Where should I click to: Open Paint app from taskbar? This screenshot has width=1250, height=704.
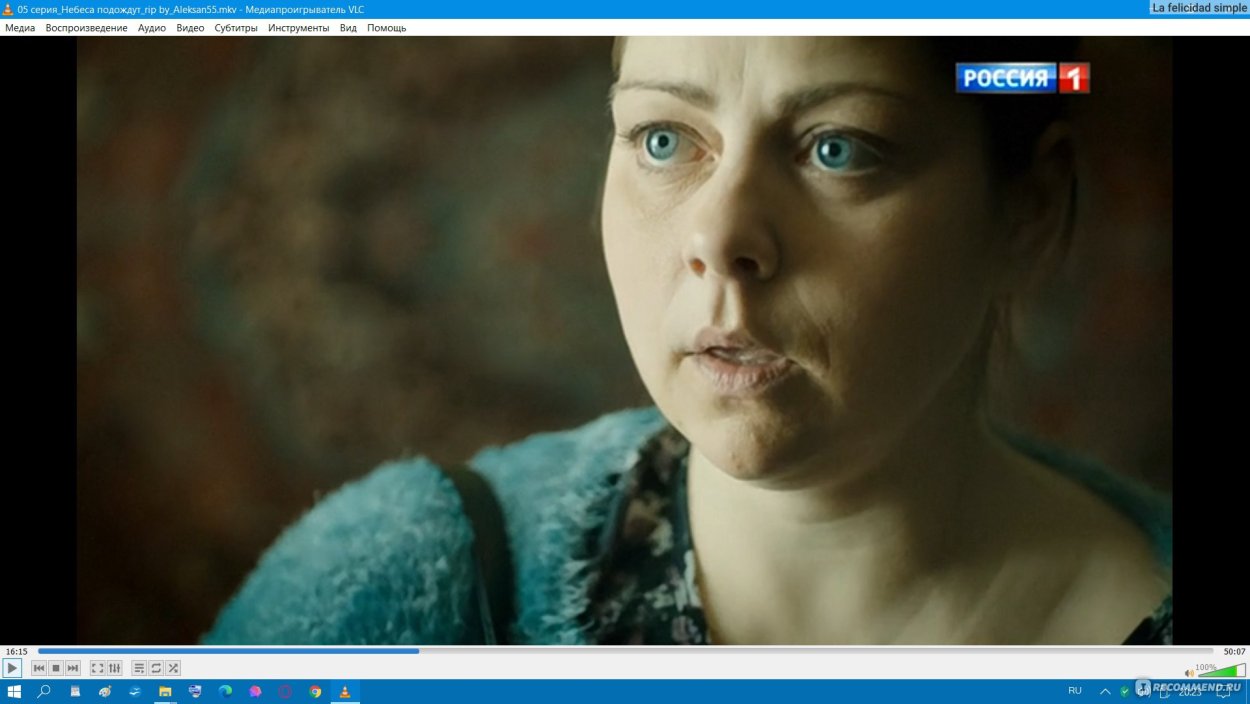(105, 691)
